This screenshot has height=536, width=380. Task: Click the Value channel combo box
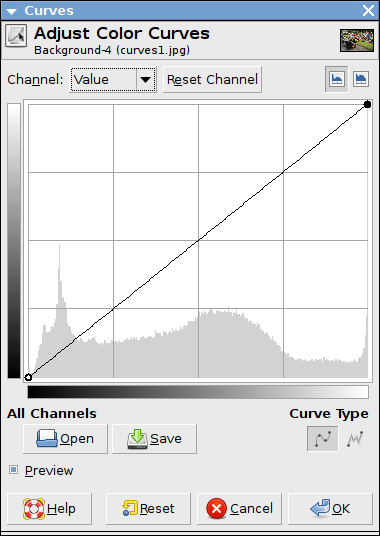point(113,80)
